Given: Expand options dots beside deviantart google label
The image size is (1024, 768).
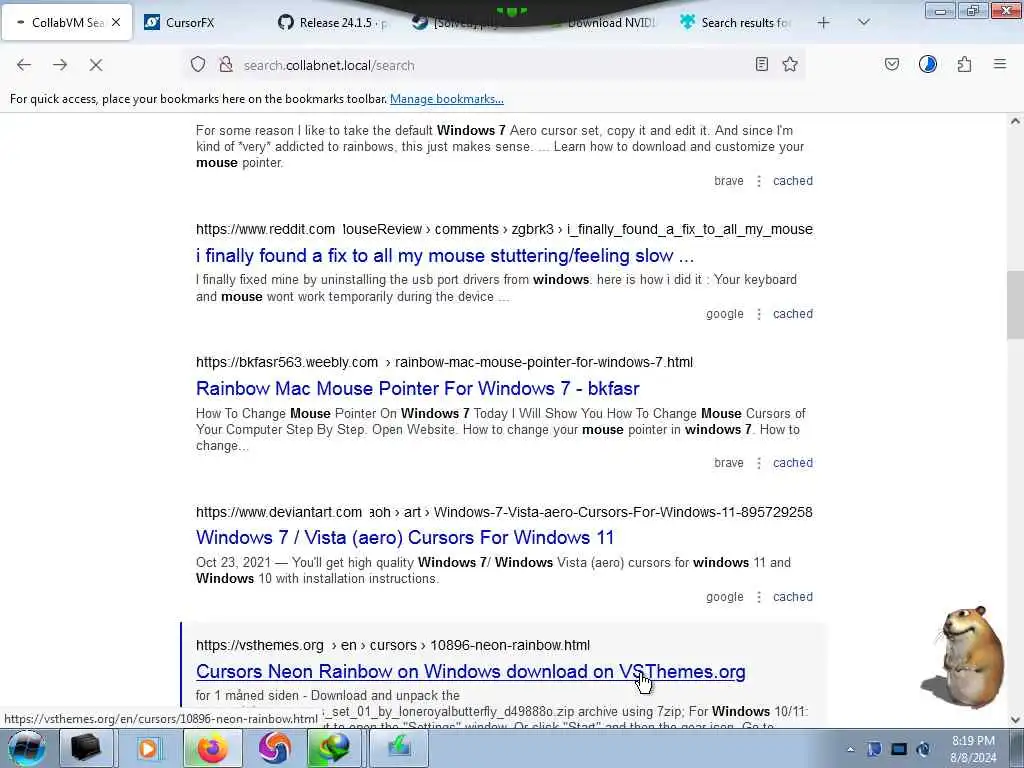Looking at the screenshot, I should 758,597.
